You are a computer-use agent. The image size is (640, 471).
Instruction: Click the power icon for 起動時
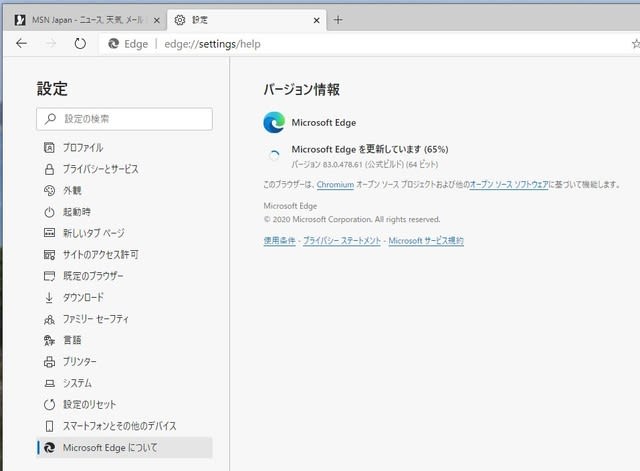tap(49, 212)
